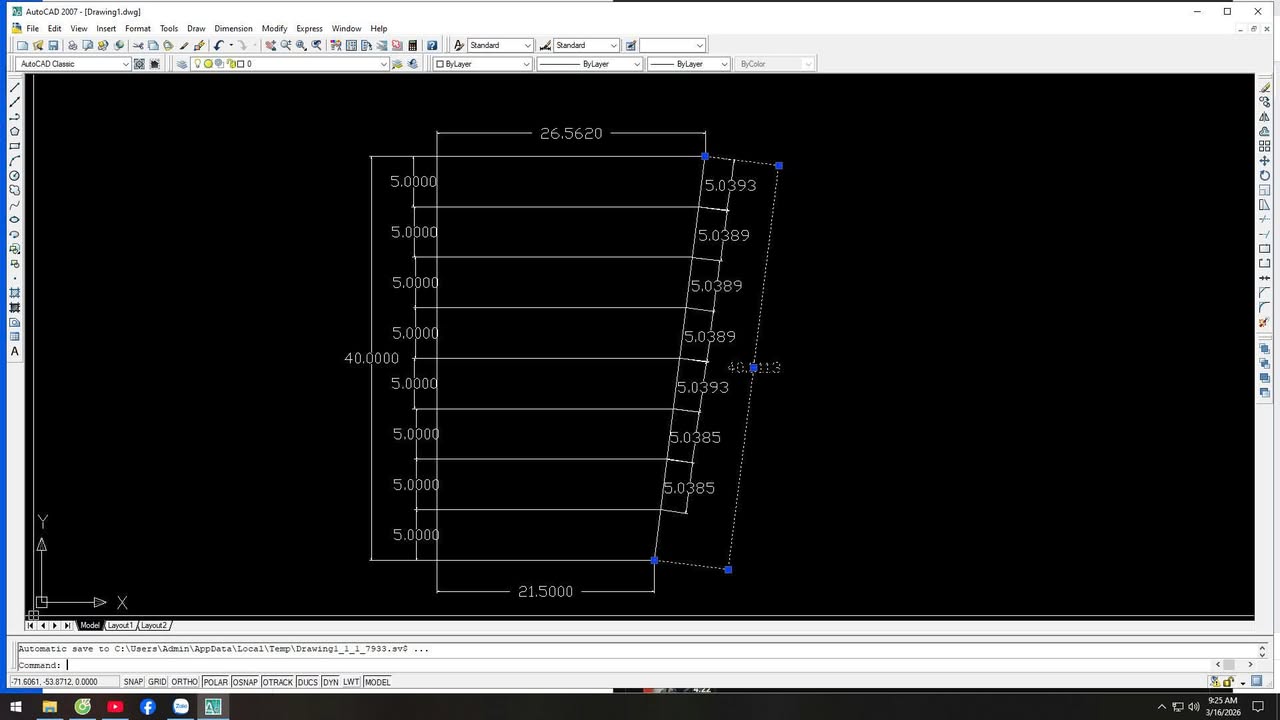This screenshot has height=720, width=1280.
Task: Toggle OSNAP in the status bar
Action: point(245,682)
